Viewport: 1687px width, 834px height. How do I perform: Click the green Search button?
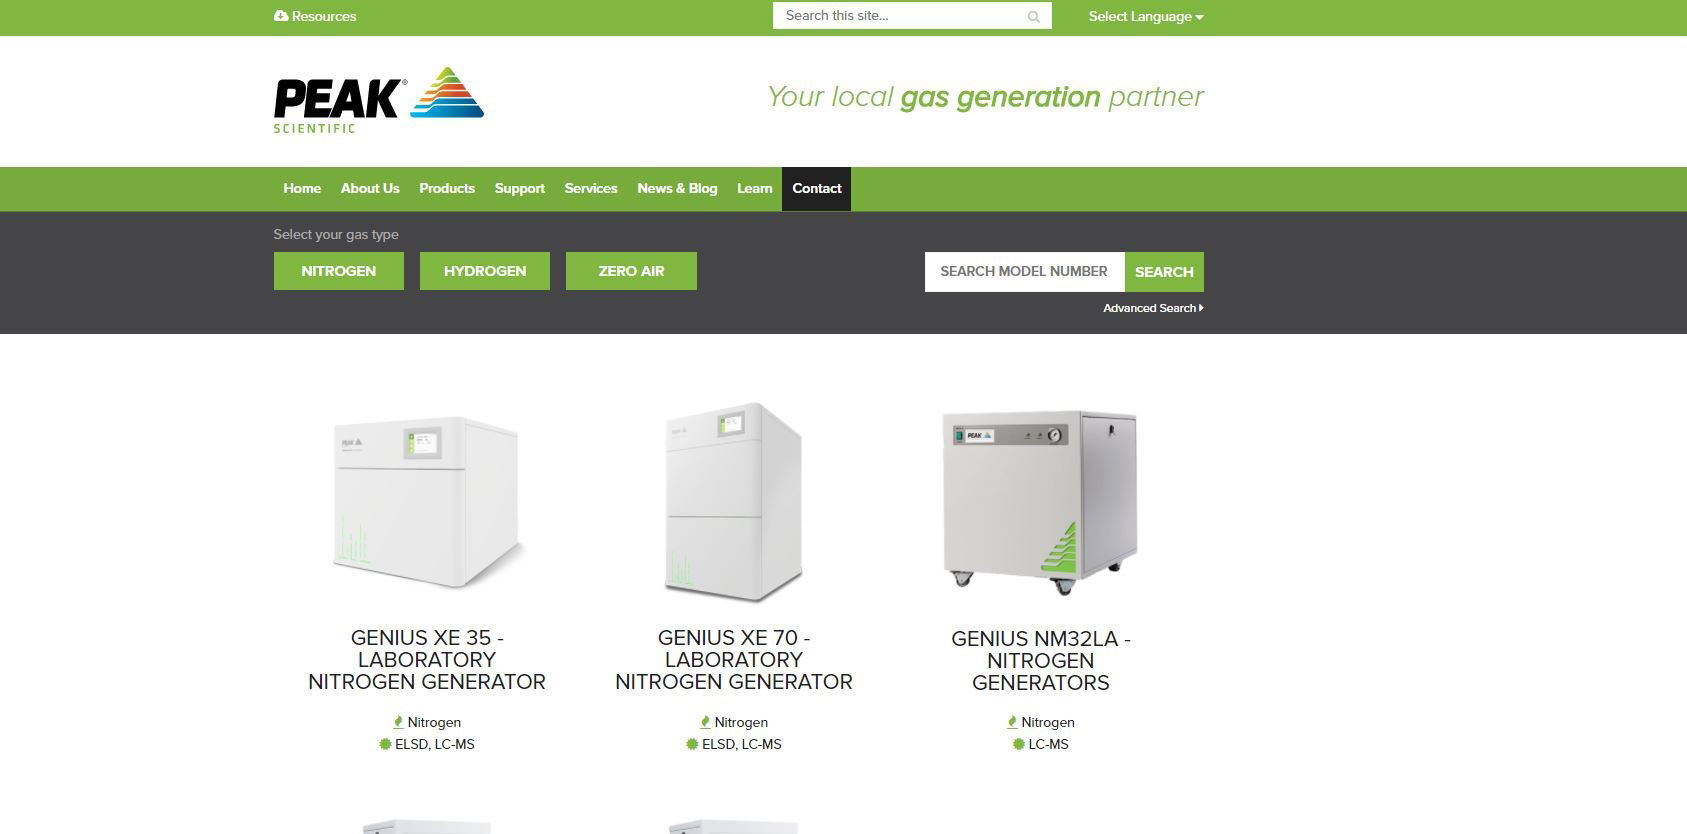click(1164, 272)
